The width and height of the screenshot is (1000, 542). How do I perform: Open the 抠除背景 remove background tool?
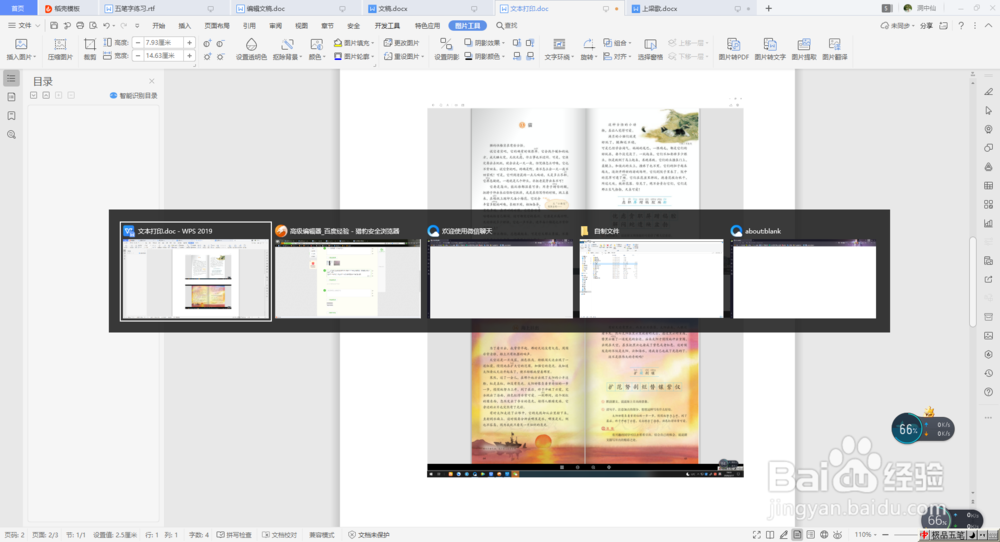[x=287, y=49]
